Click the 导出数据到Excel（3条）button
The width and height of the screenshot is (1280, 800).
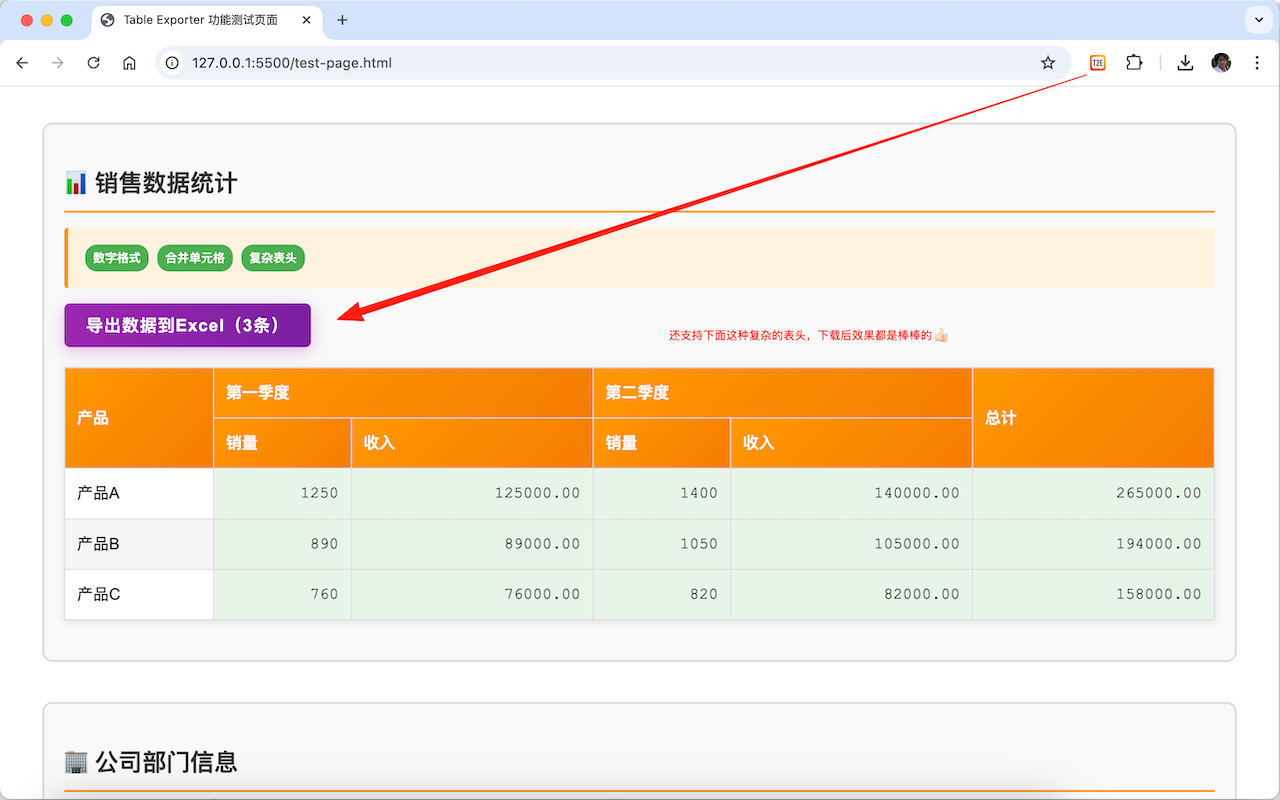tap(187, 325)
